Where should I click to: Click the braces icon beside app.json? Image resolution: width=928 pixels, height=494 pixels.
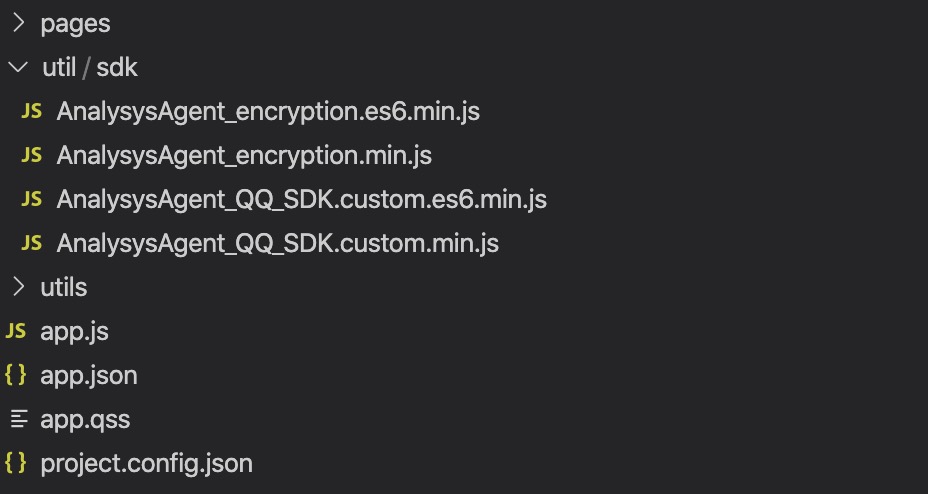tap(15, 375)
